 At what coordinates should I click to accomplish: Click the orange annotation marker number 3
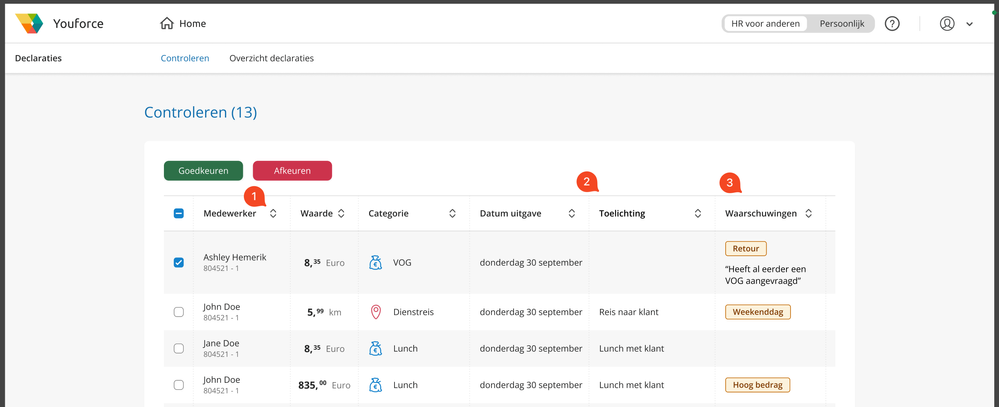click(x=730, y=183)
